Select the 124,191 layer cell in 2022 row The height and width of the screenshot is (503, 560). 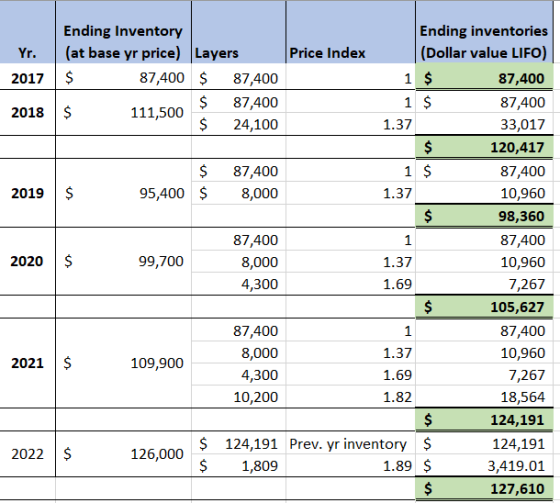239,444
